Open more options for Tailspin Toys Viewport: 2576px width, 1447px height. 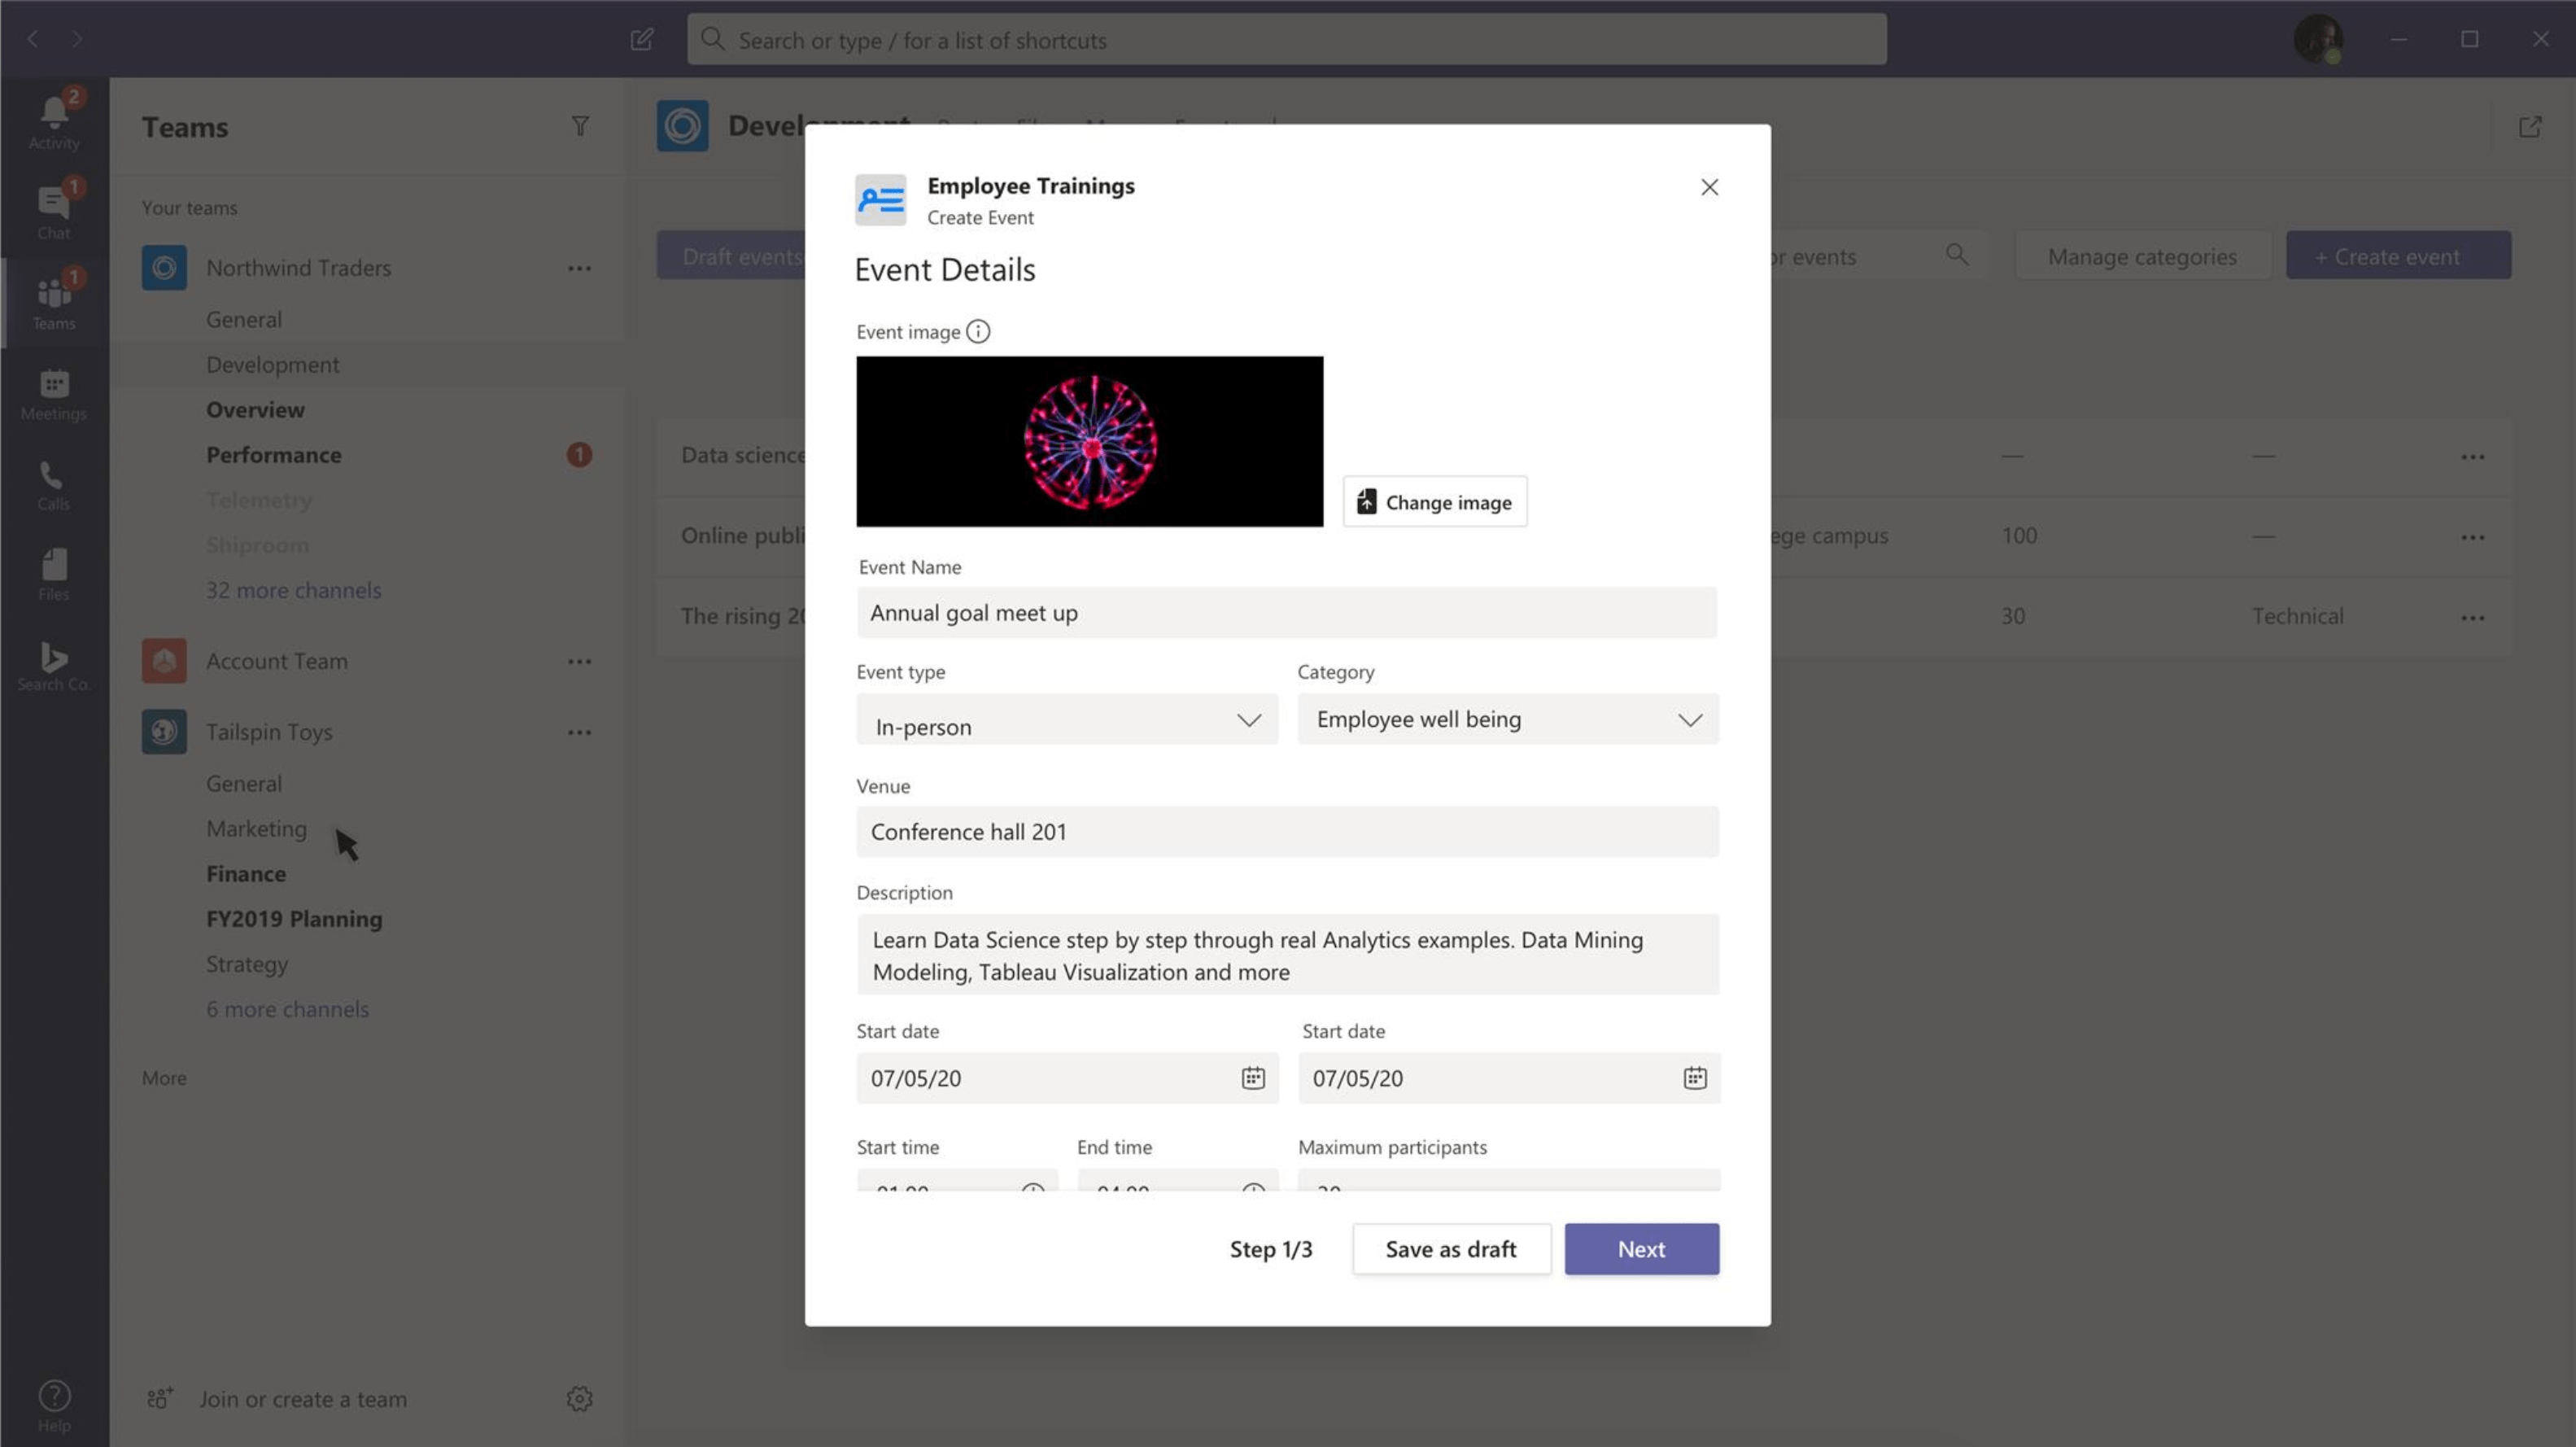pyautogui.click(x=579, y=731)
